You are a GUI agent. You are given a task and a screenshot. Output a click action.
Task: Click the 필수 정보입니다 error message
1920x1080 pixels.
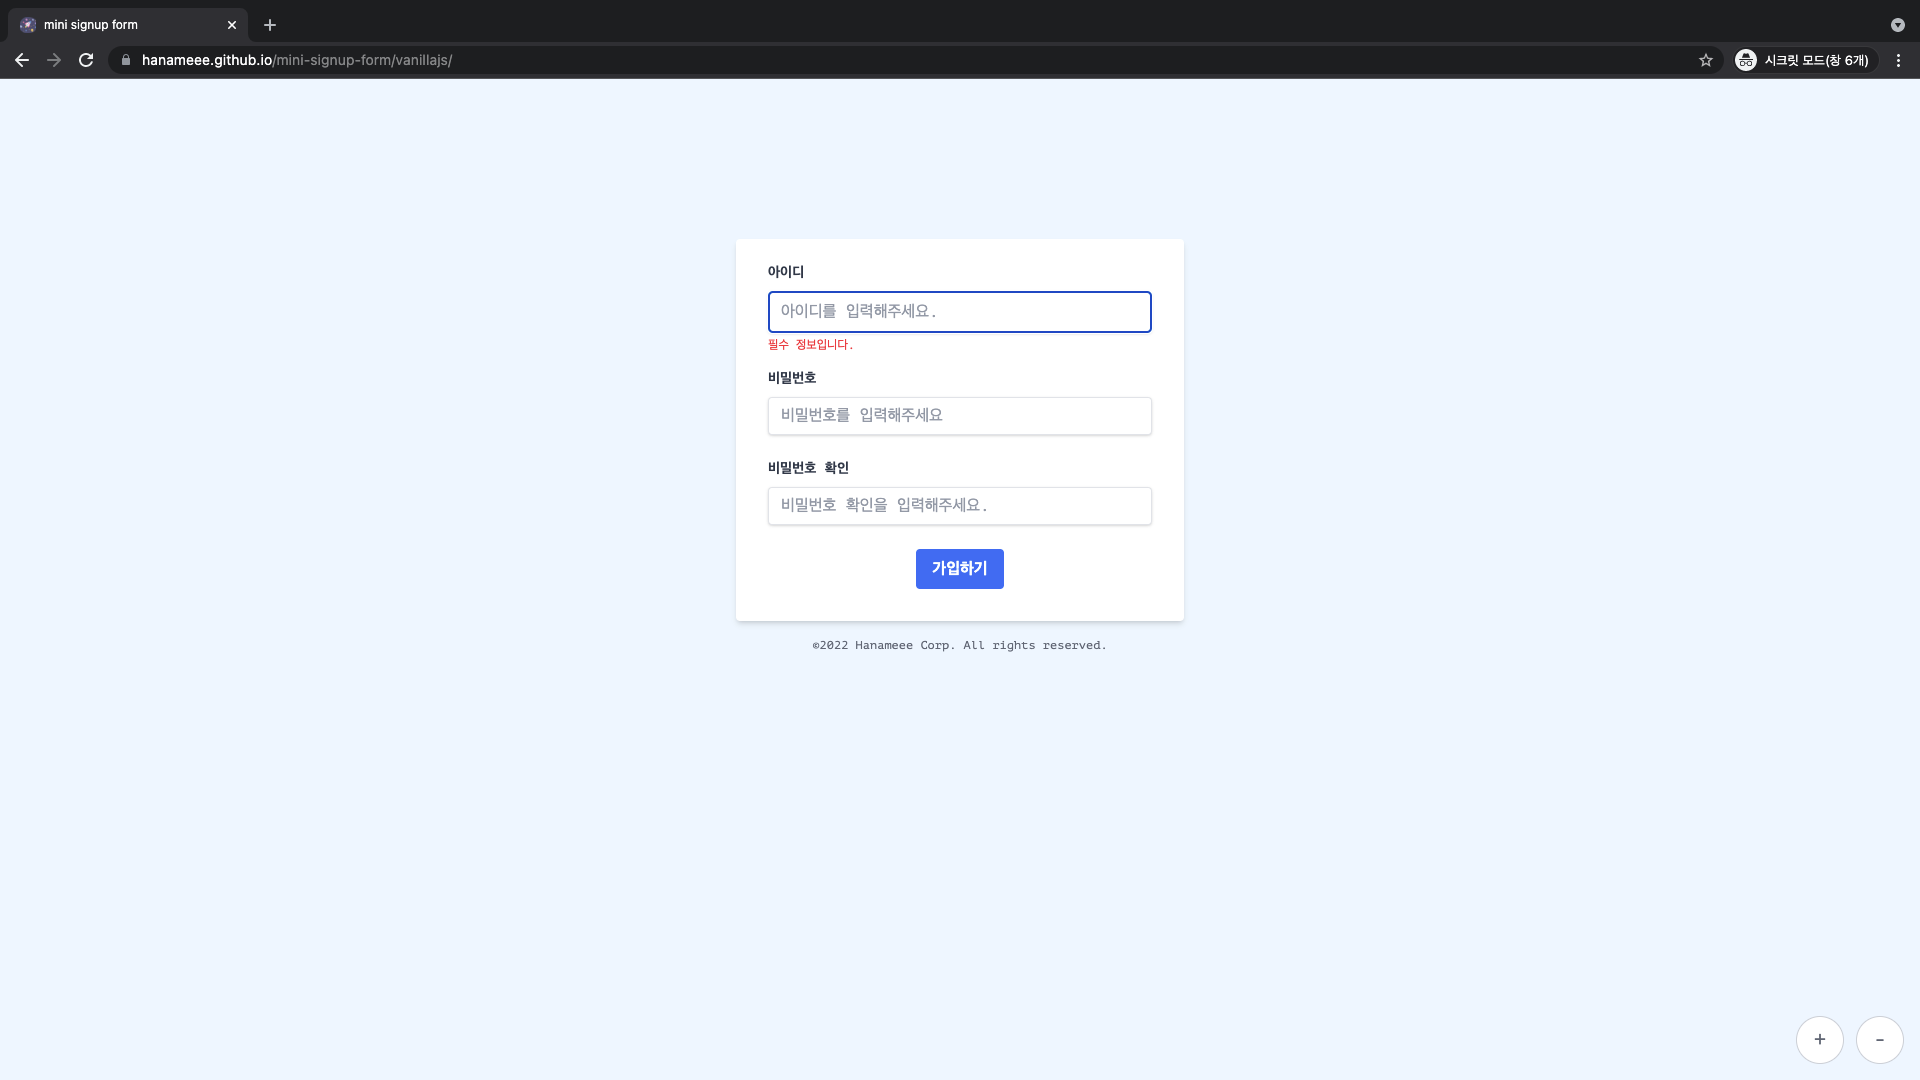[x=810, y=345]
